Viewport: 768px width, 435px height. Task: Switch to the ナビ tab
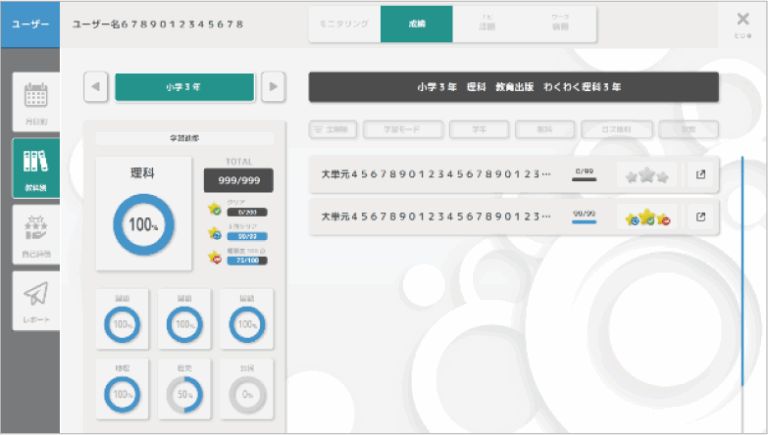pos(487,24)
